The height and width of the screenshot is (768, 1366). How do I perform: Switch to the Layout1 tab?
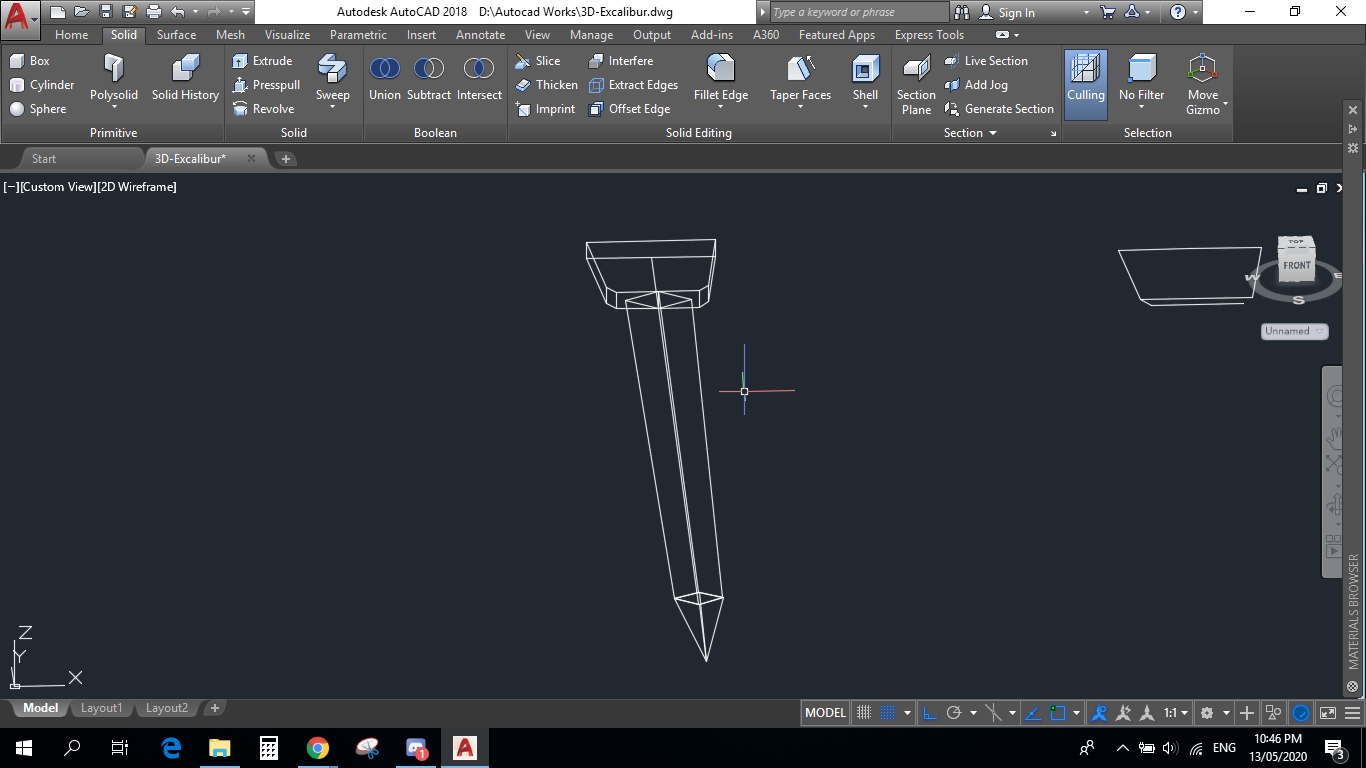click(x=101, y=708)
